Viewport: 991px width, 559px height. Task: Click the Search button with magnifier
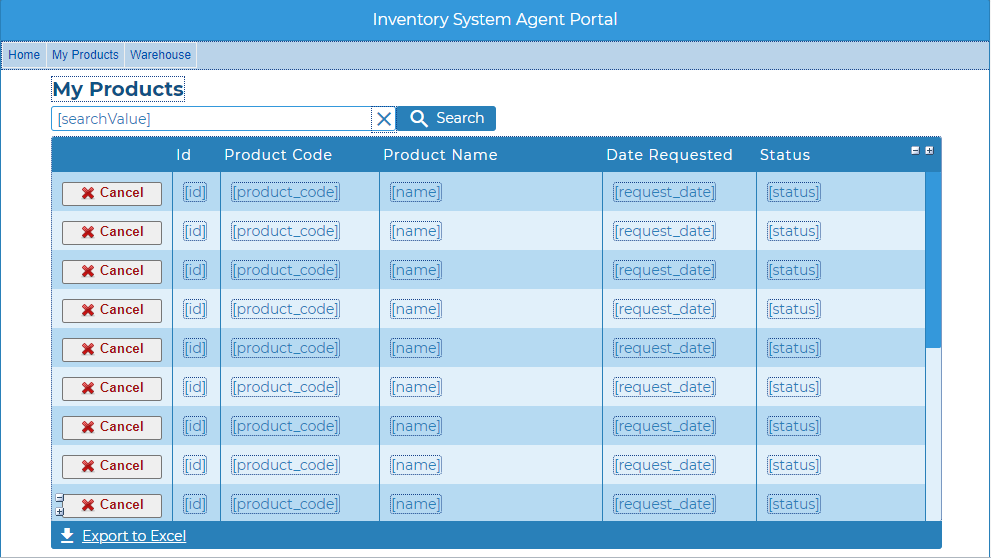[x=446, y=118]
